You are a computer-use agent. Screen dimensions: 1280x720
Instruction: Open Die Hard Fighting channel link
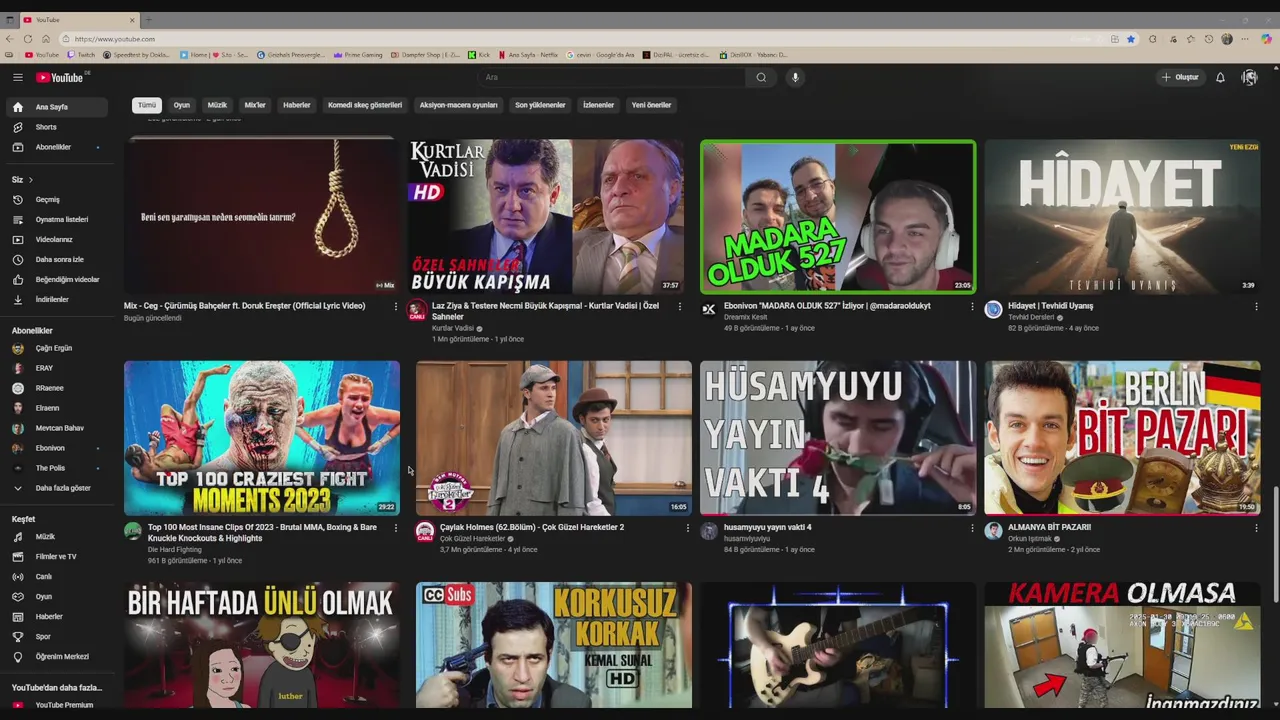174,549
